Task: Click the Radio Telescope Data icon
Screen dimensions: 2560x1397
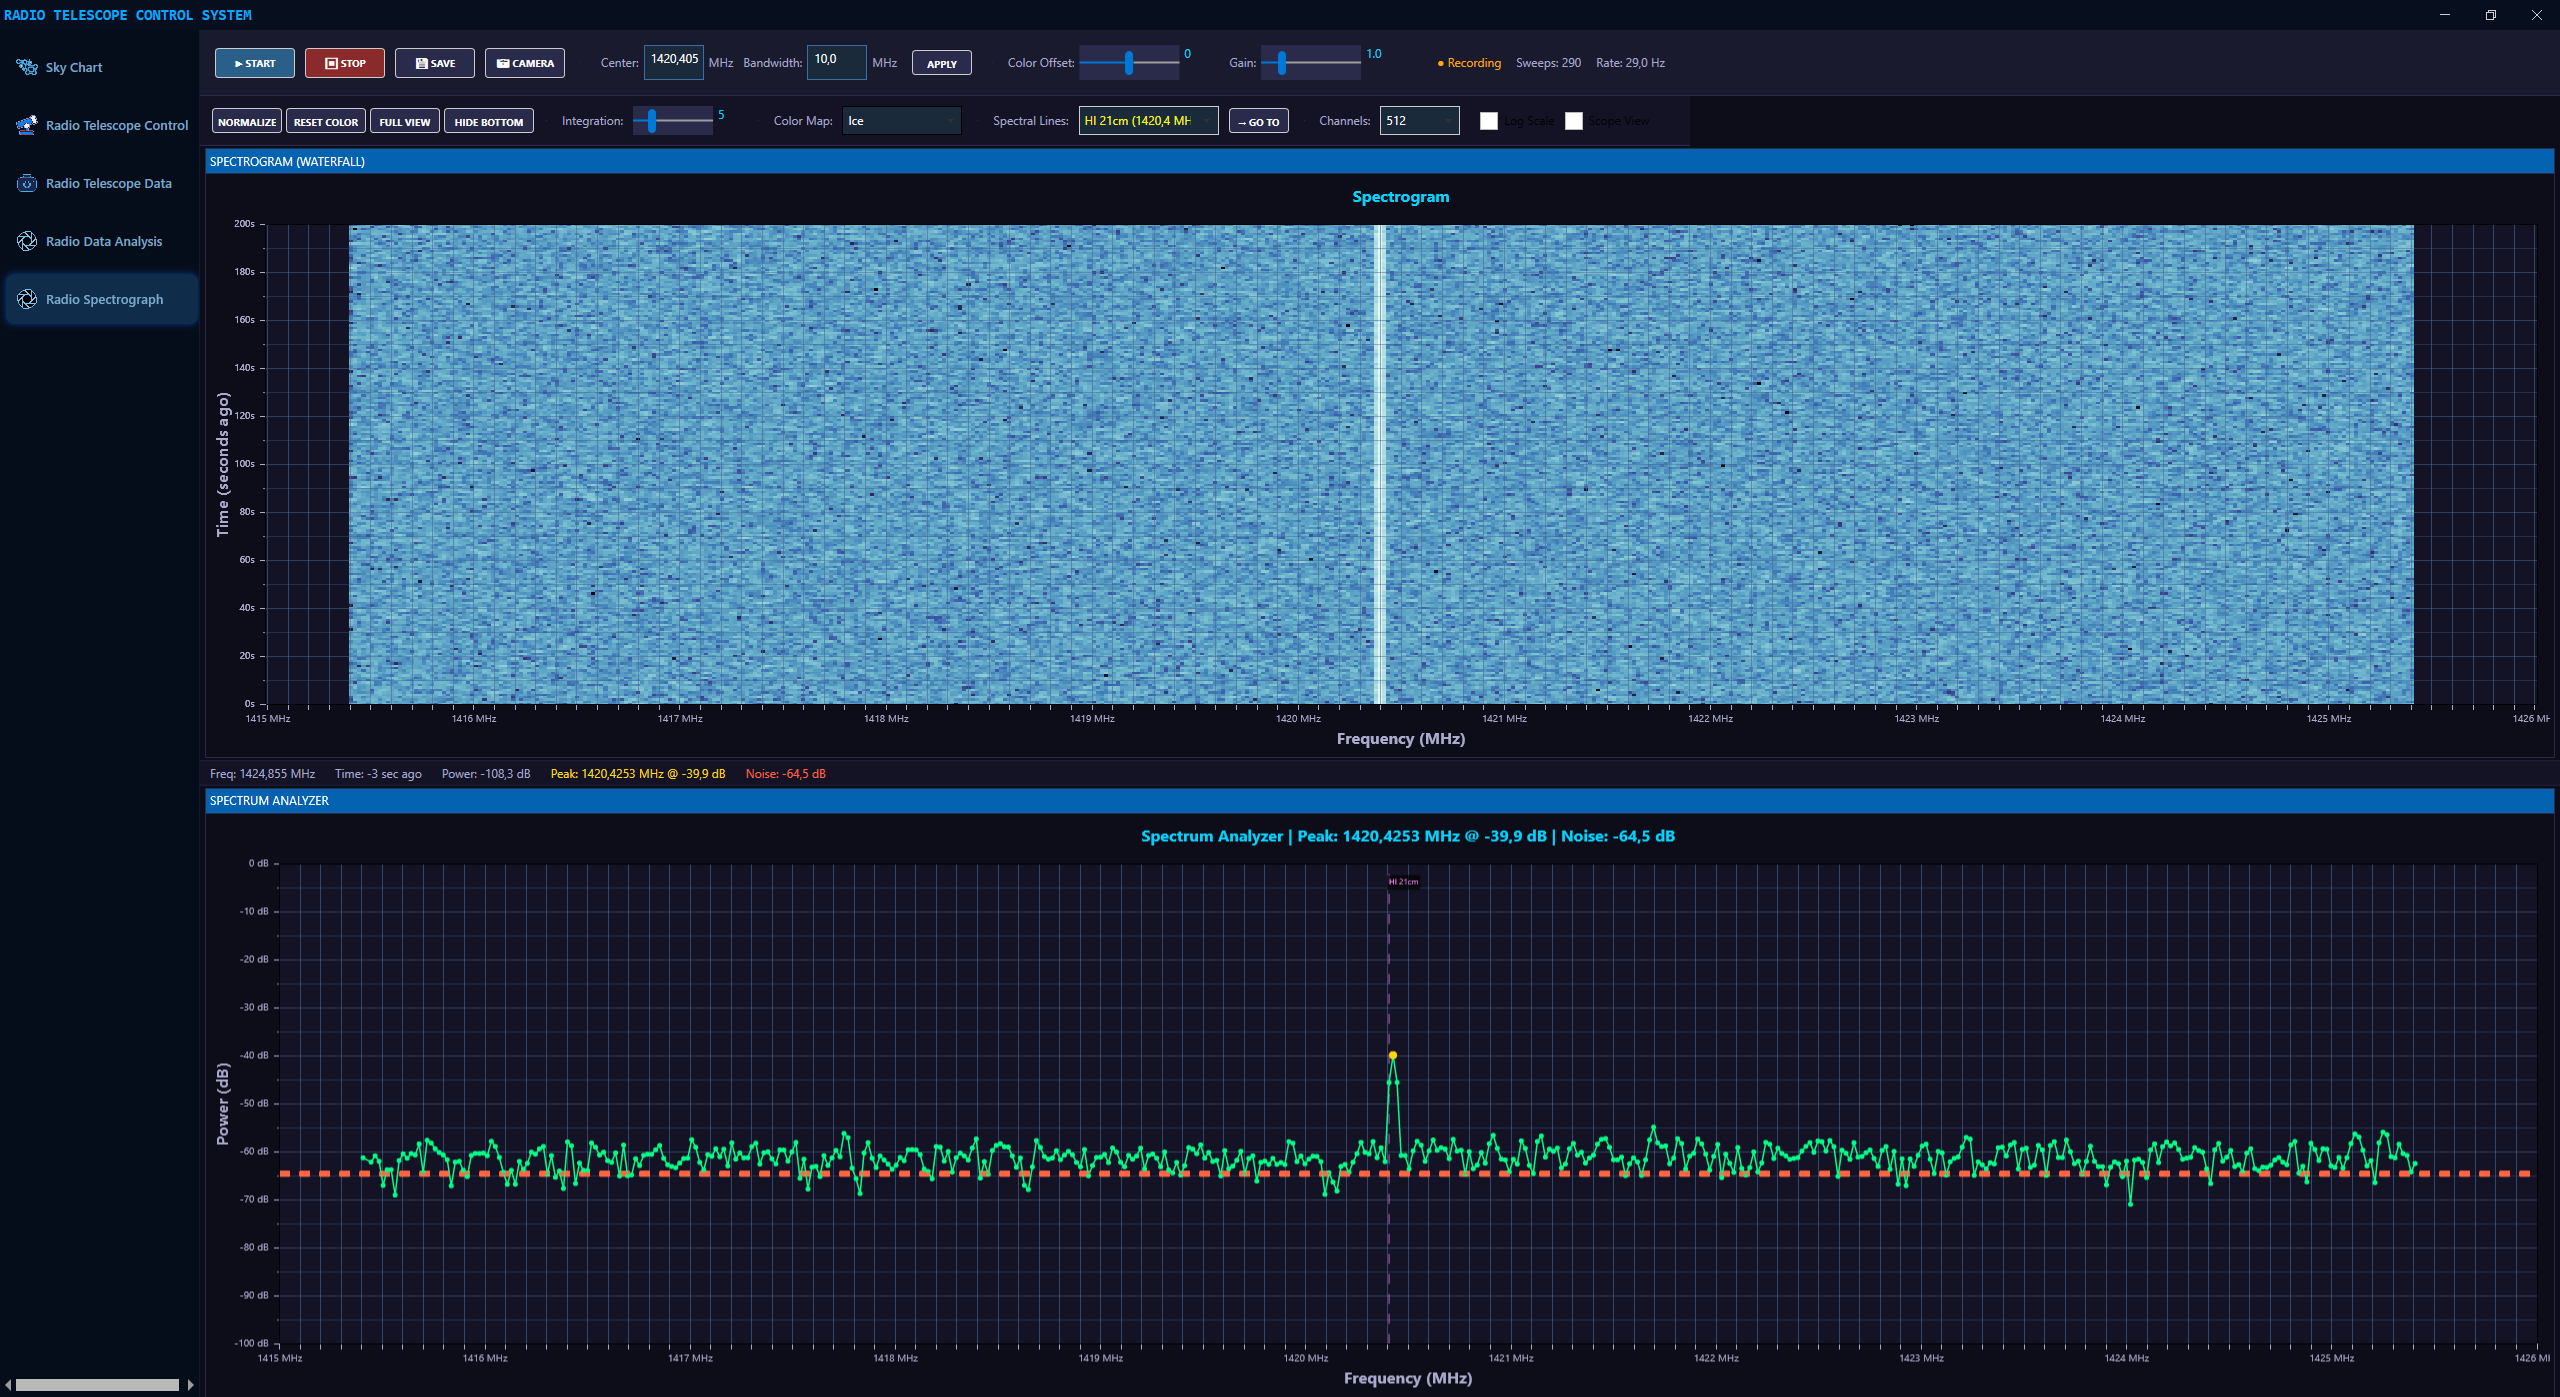Action: tap(27, 183)
